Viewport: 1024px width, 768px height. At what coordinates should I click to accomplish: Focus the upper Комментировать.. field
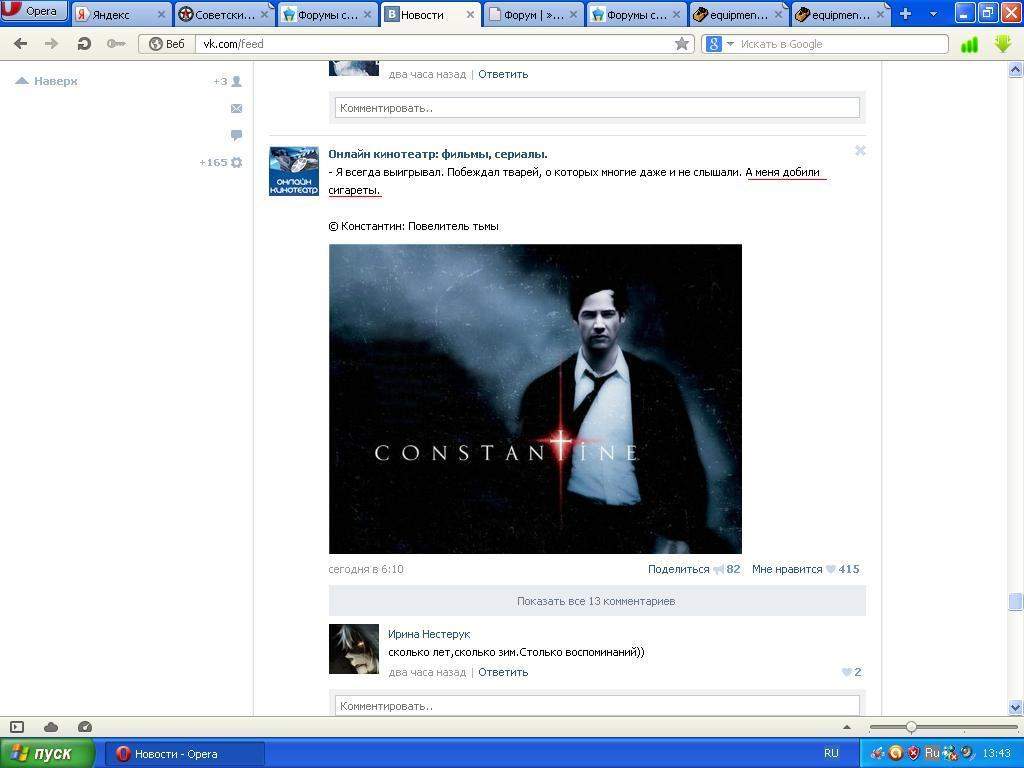point(597,108)
